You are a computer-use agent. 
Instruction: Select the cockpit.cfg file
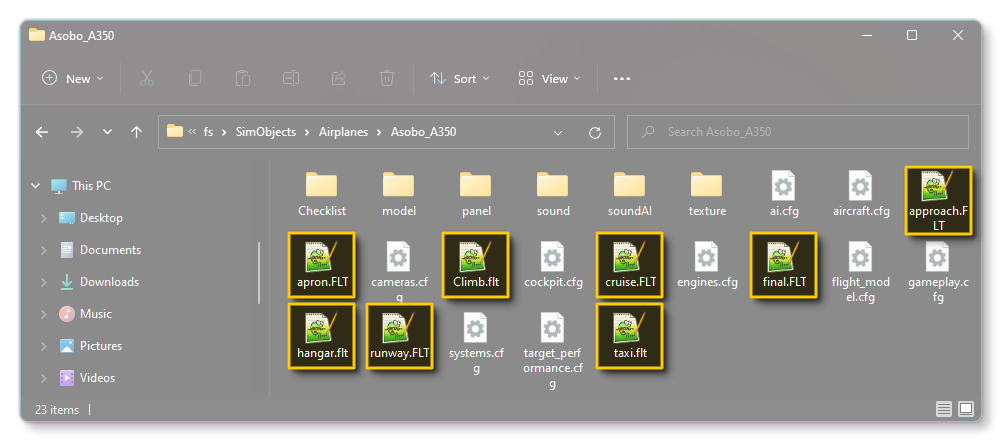point(553,265)
